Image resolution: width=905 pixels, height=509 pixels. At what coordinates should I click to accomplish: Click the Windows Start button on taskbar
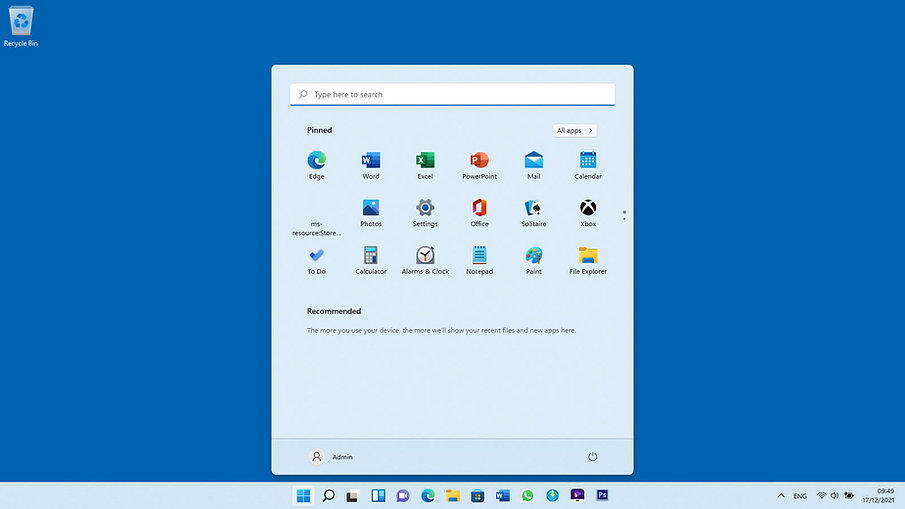click(x=303, y=495)
